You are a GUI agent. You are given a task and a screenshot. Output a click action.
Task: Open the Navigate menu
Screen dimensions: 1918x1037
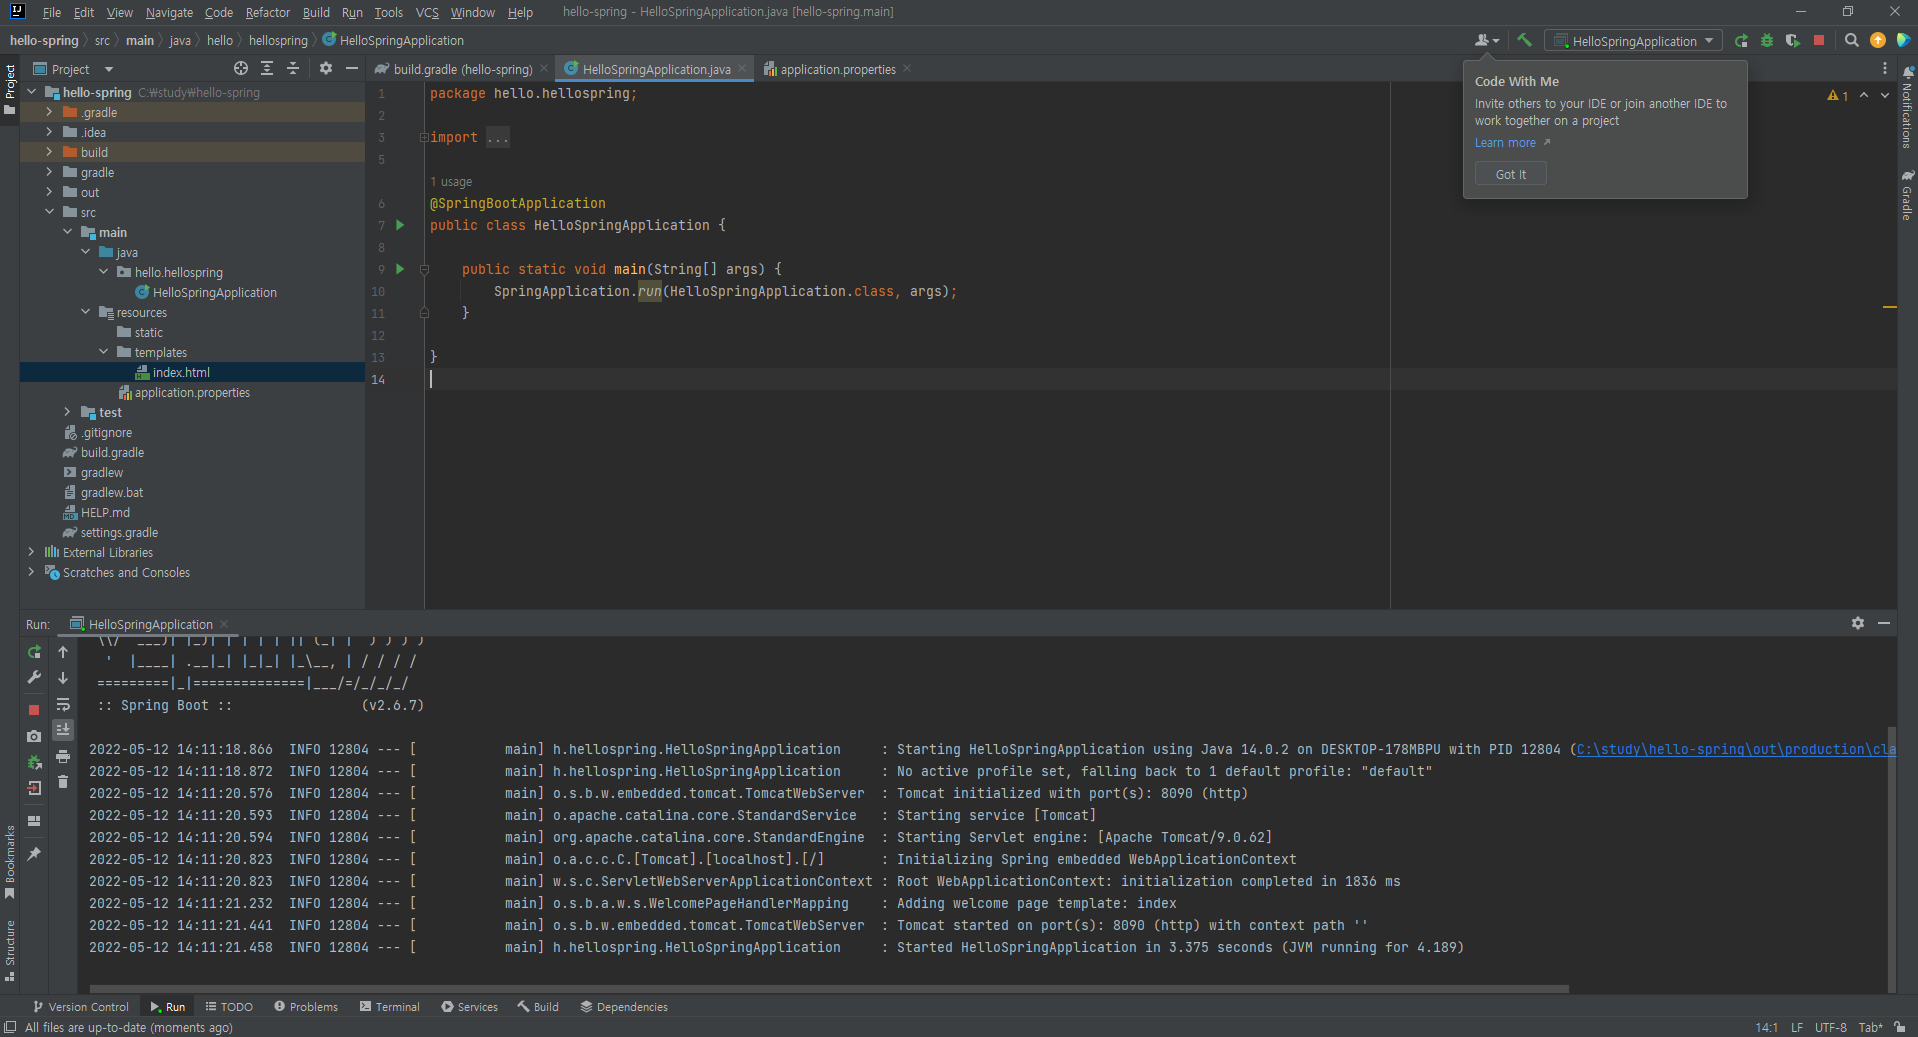coord(169,12)
